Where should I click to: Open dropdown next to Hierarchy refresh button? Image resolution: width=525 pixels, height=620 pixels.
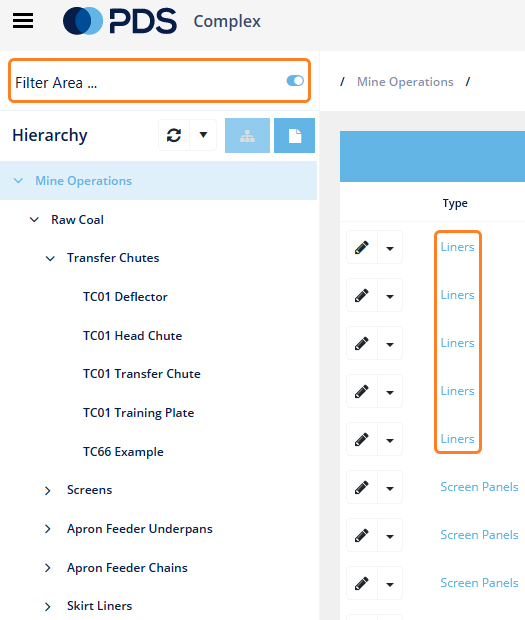point(203,135)
